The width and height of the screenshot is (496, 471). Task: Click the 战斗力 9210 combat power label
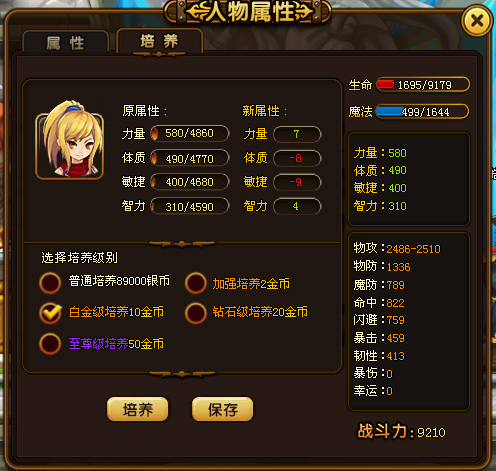(x=401, y=431)
